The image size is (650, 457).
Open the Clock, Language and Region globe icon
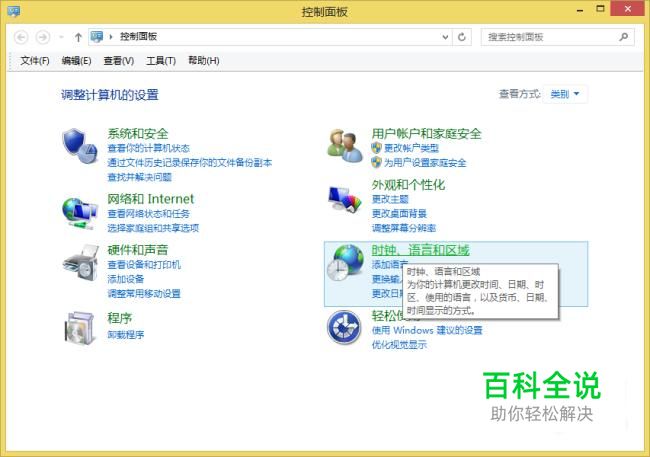[345, 262]
